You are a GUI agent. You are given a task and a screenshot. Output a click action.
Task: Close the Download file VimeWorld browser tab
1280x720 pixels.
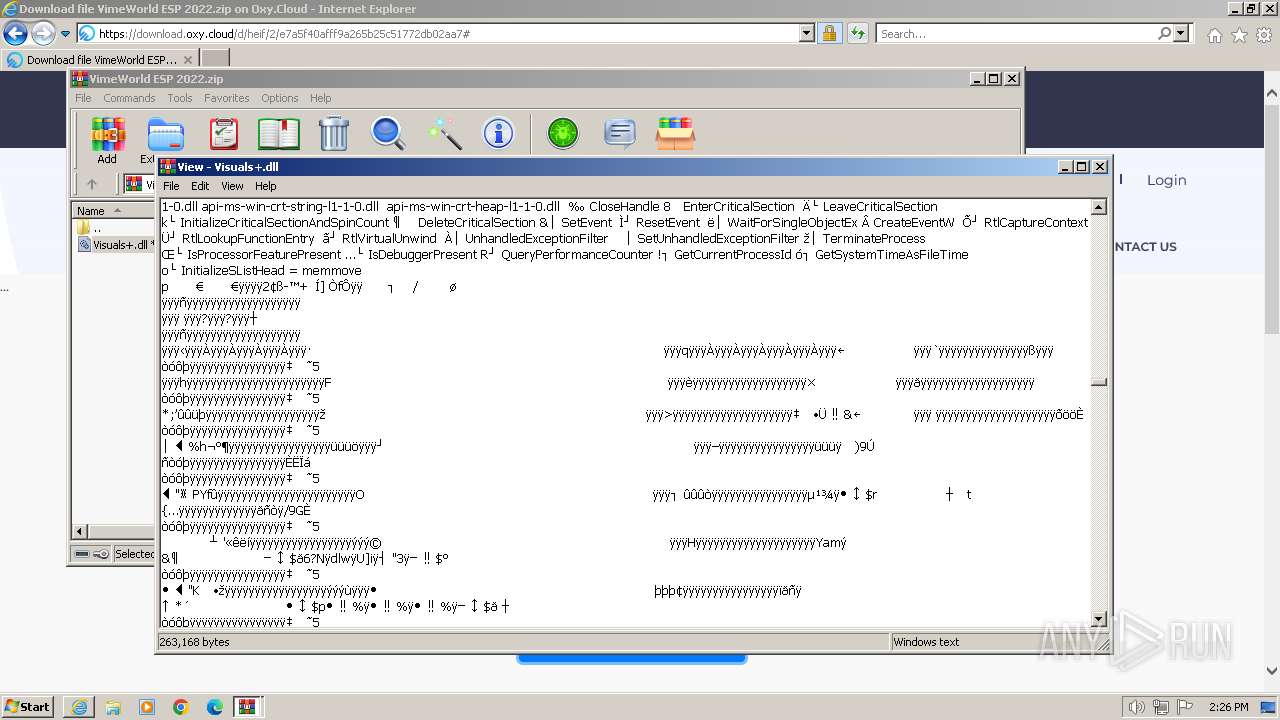tap(187, 60)
